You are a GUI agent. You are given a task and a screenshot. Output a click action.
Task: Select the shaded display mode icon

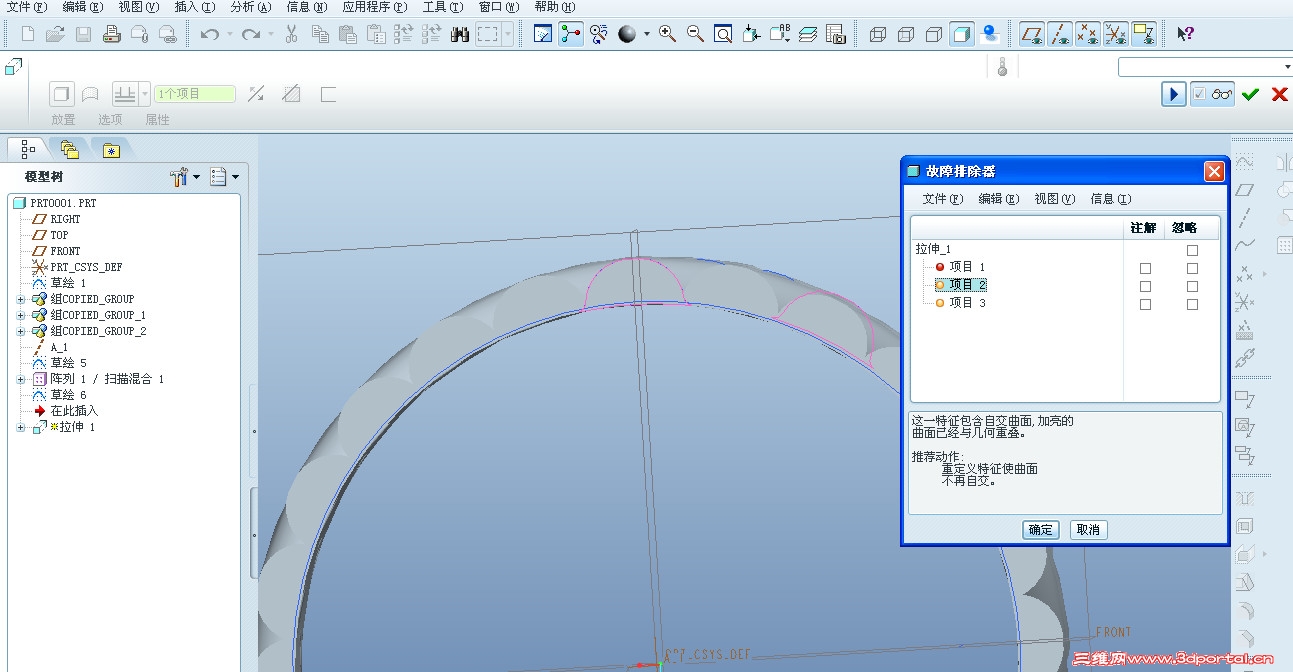961,34
